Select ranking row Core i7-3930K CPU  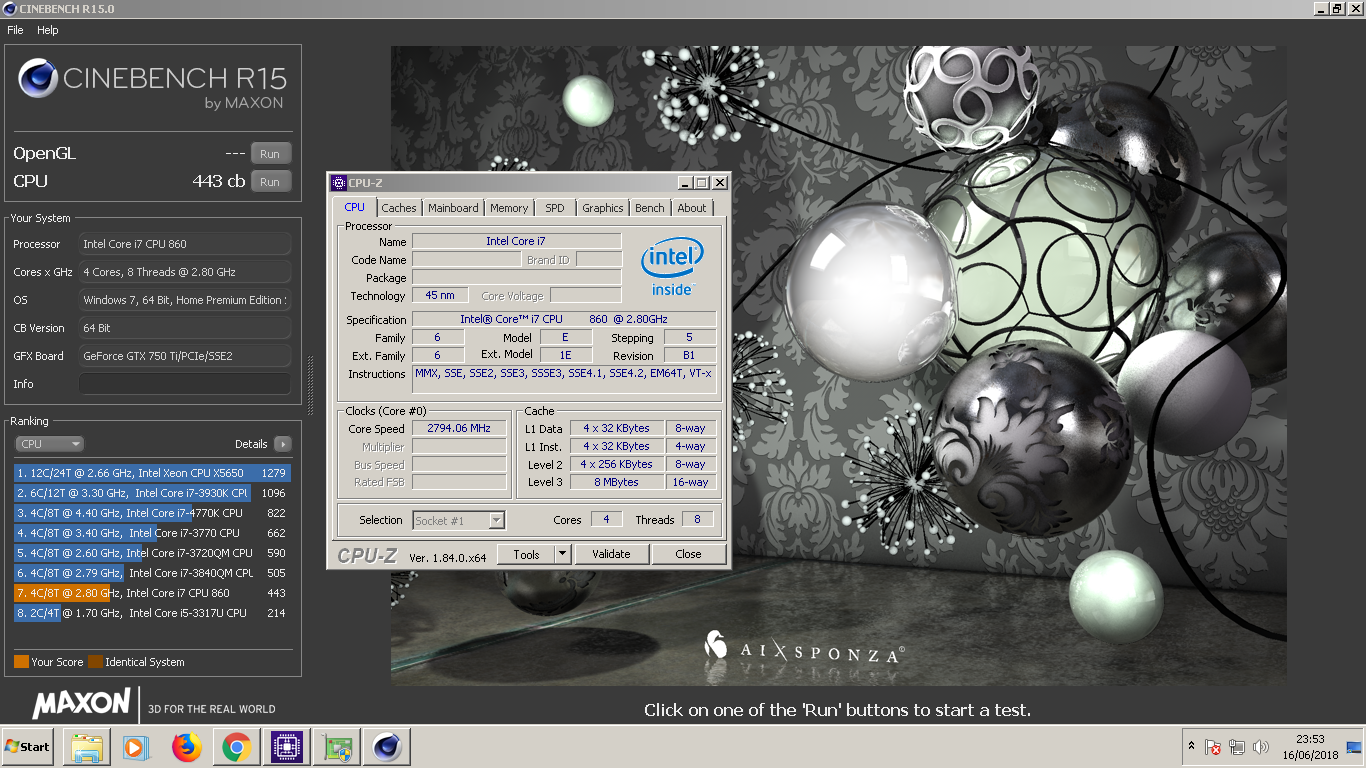pyautogui.click(x=152, y=493)
